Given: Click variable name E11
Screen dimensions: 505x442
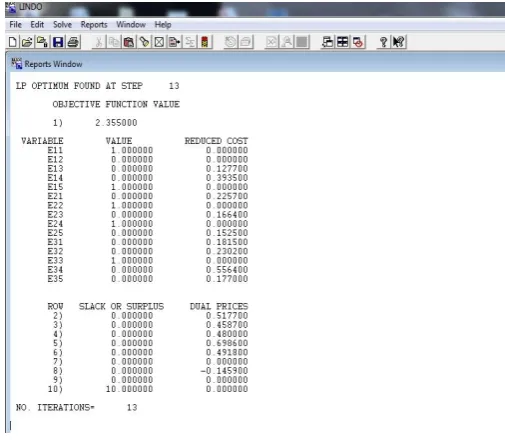Looking at the screenshot, I should point(55,150).
